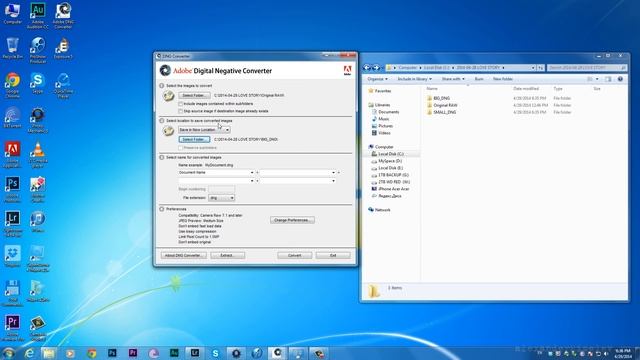This screenshot has height=360, width=640.
Task: Open the Document Name naming dropdown
Action: click(216, 173)
